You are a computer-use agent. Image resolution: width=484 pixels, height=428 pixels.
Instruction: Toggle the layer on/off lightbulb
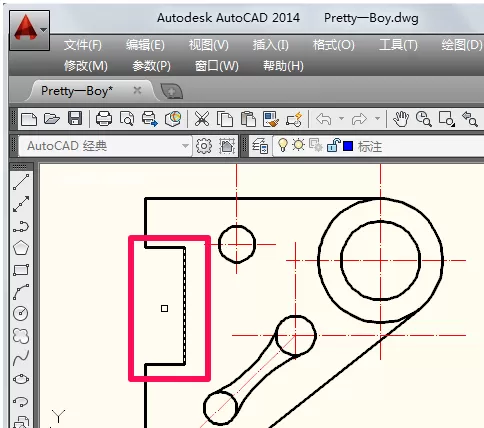pyautogui.click(x=283, y=145)
